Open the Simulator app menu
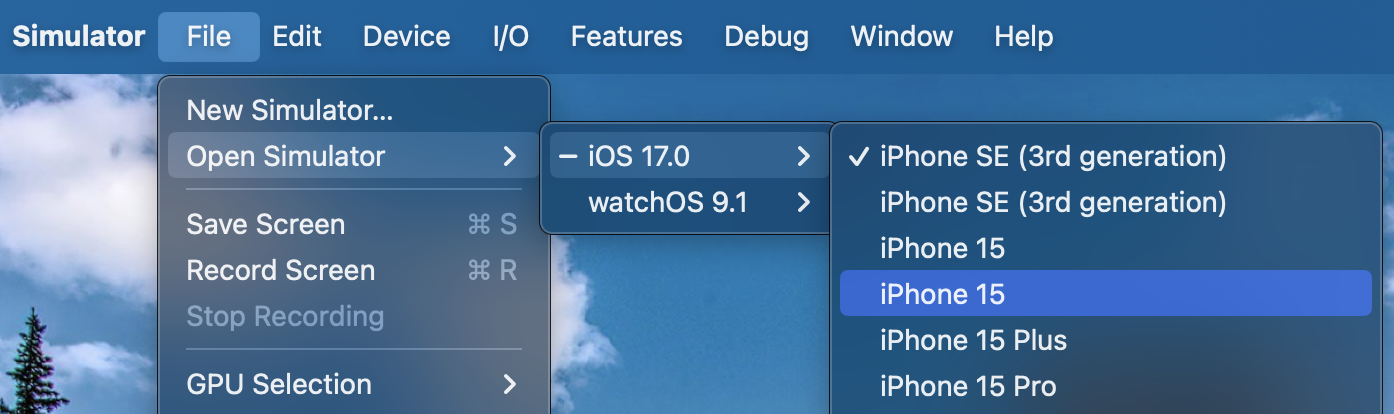This screenshot has height=414, width=1394. [x=78, y=37]
